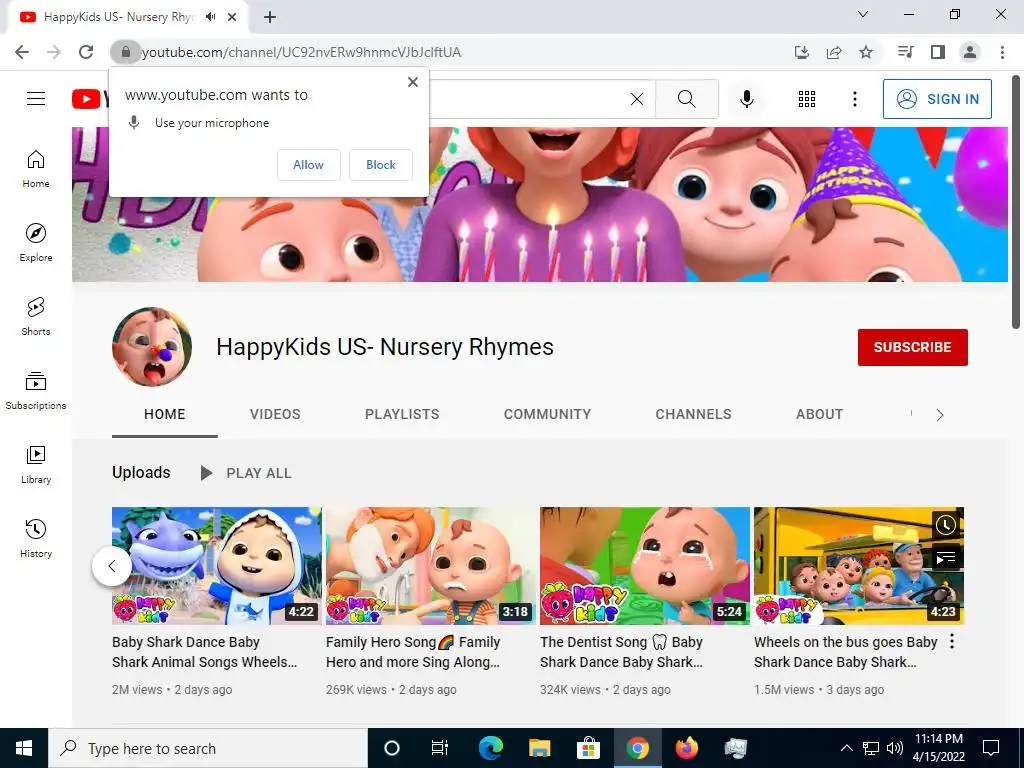The width and height of the screenshot is (1024, 768).
Task: Switch to the COMMUNITY tab
Action: (547, 414)
